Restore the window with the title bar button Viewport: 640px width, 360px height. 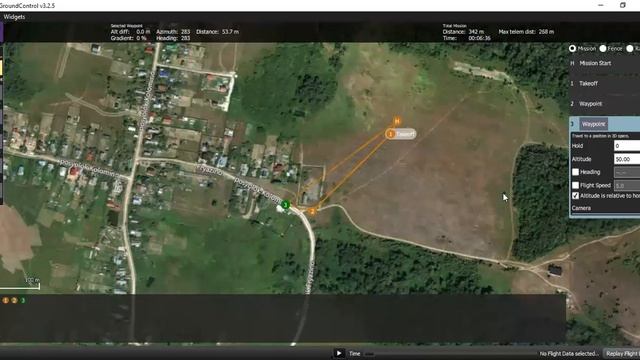click(x=622, y=5)
